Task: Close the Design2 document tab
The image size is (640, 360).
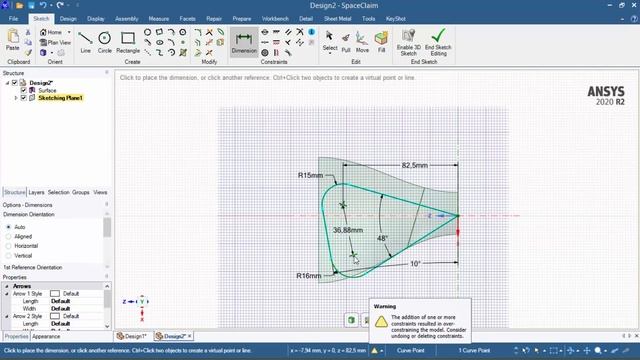Action: pos(189,336)
